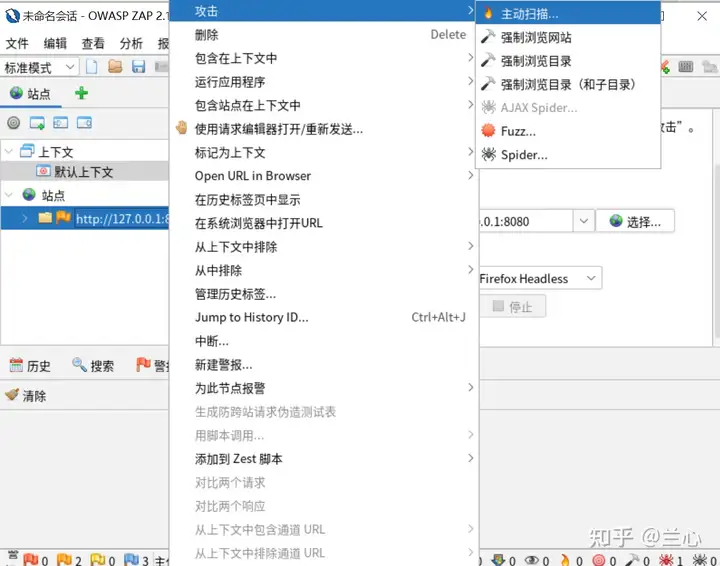Click into the URL field showing .0.1:8080

(x=526, y=221)
